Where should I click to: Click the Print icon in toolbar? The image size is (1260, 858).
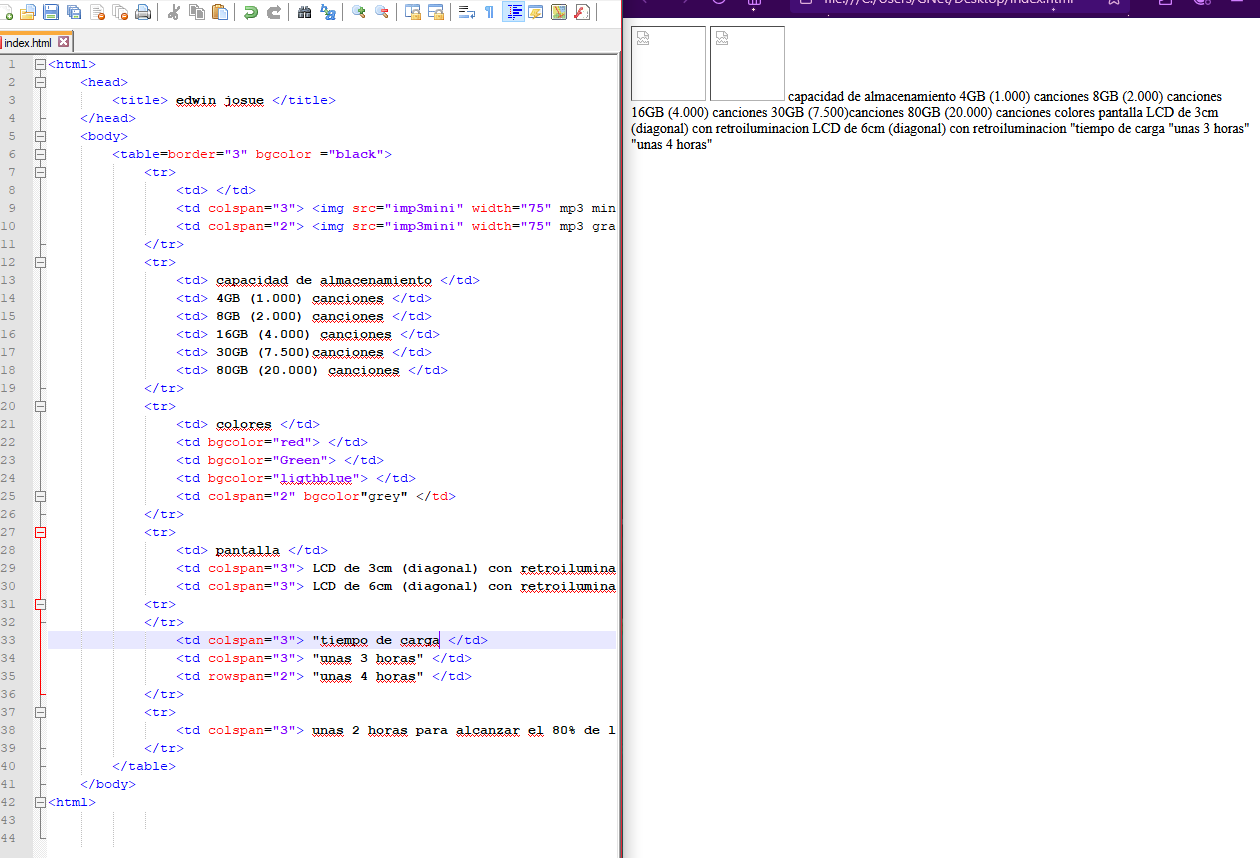[x=143, y=13]
